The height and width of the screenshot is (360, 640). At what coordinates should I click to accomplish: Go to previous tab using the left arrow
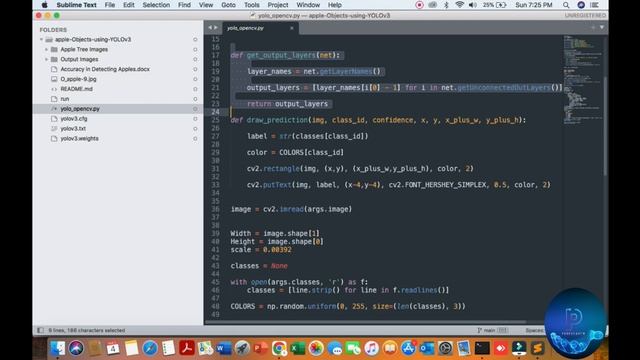(x=210, y=28)
